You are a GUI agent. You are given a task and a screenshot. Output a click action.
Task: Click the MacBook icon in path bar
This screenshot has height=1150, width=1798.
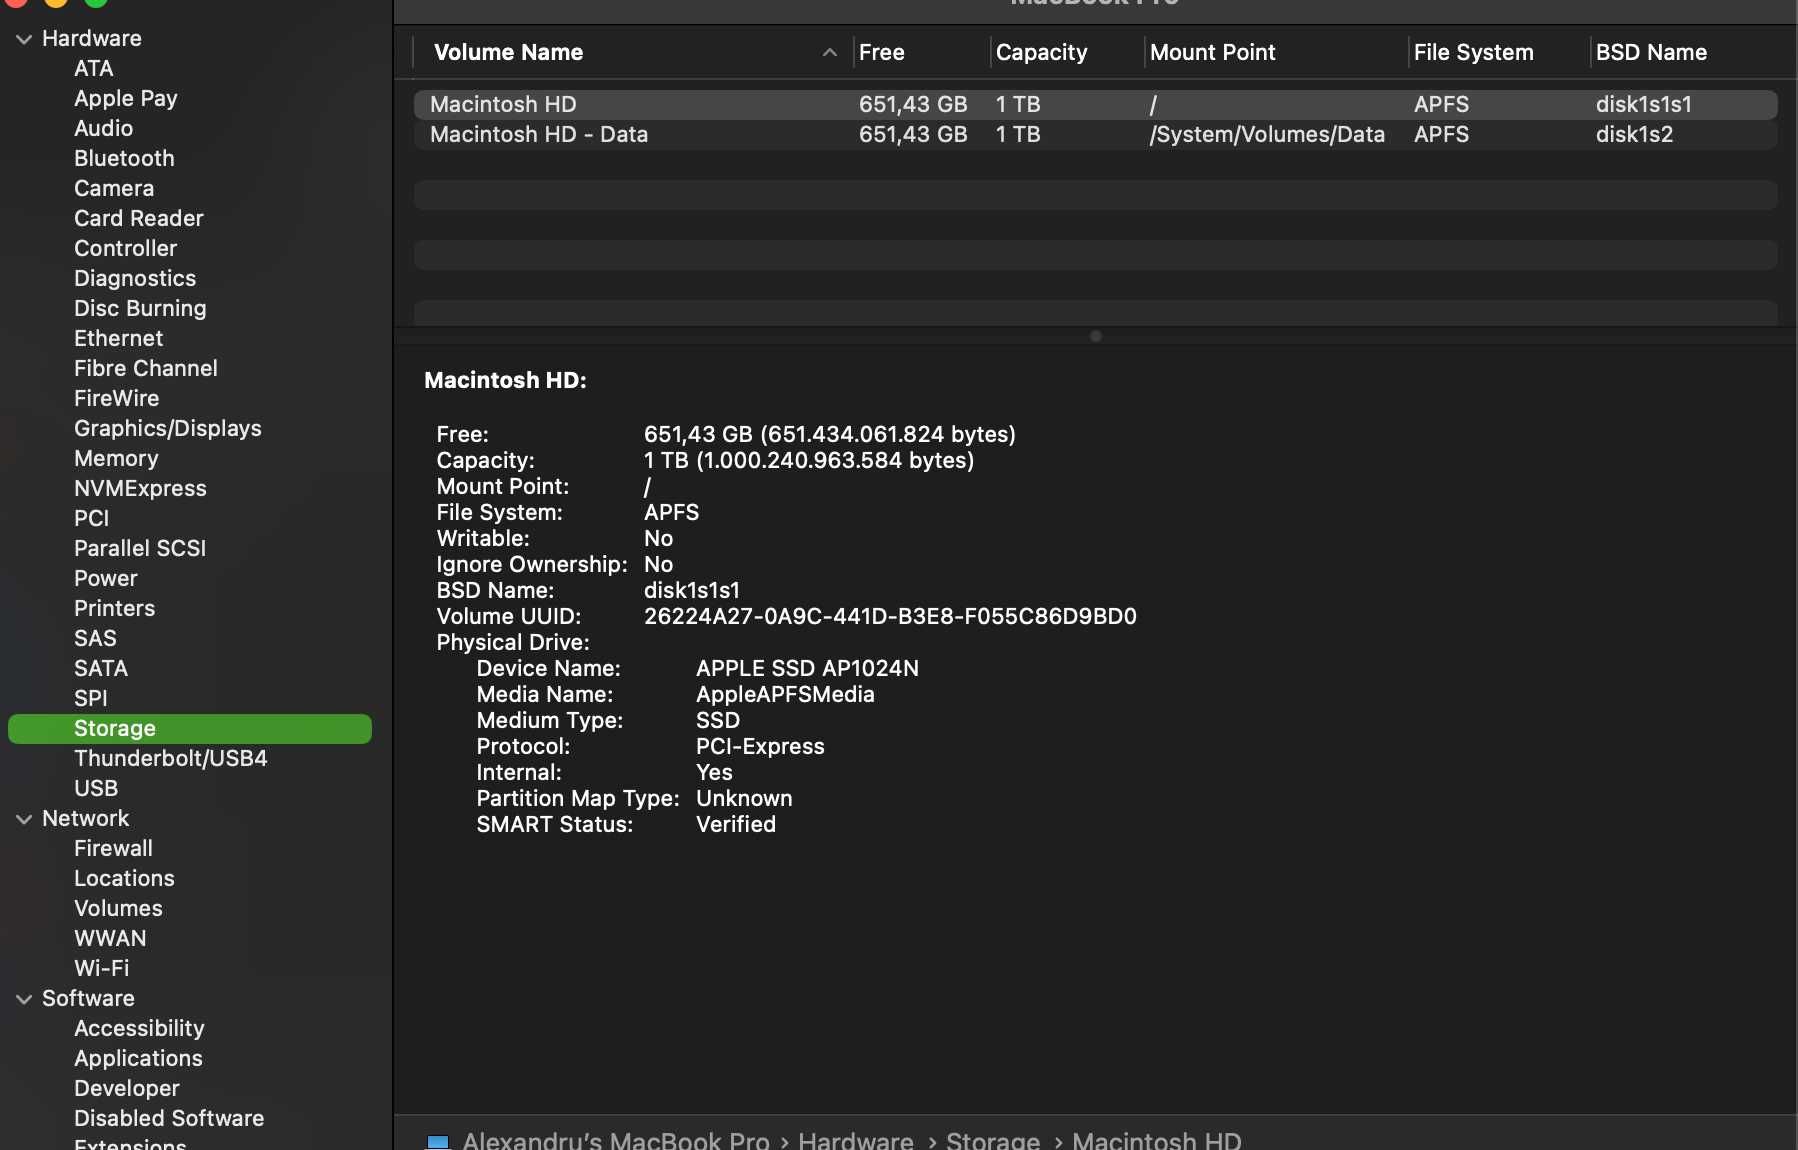point(438,1142)
